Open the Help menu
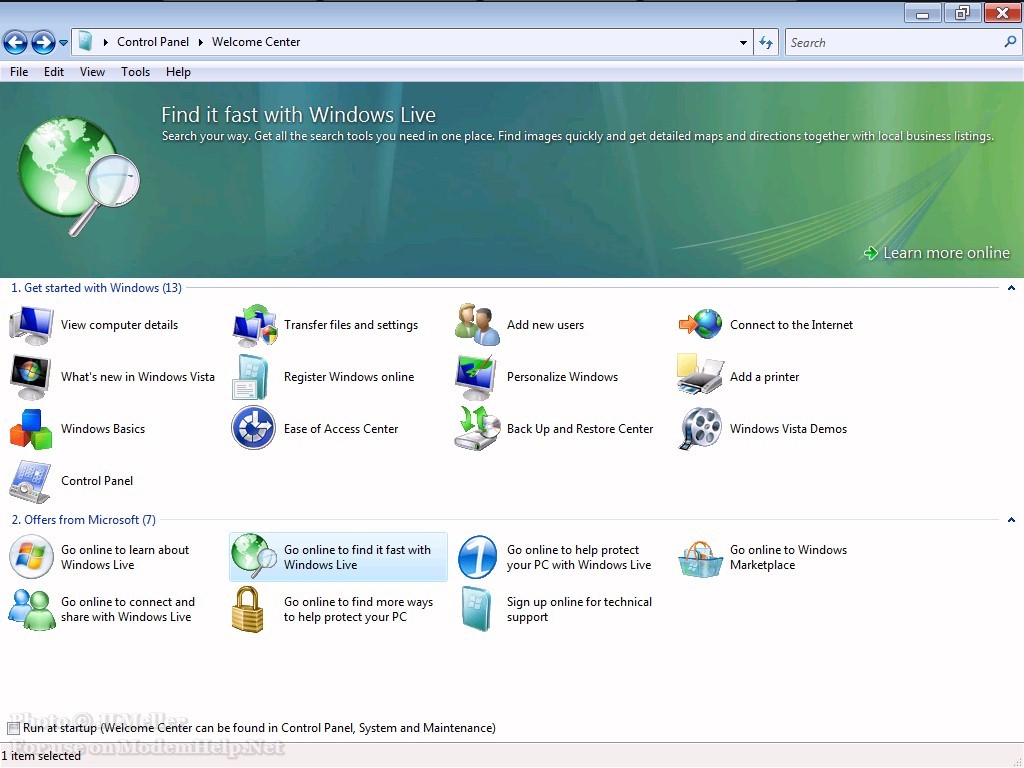The image size is (1024, 768). (x=178, y=72)
